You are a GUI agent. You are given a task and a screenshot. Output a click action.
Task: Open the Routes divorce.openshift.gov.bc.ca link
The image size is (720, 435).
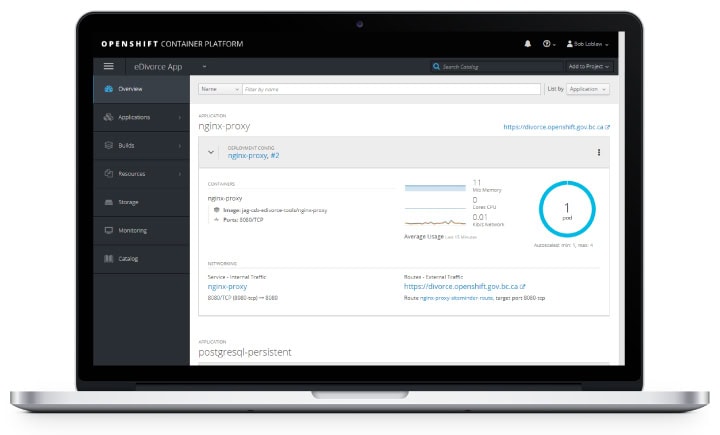(461, 286)
